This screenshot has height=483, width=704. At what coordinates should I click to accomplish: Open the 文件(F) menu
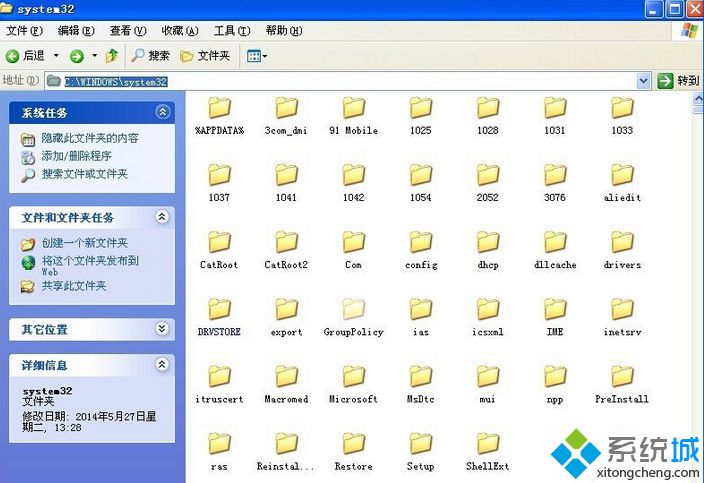(24, 31)
